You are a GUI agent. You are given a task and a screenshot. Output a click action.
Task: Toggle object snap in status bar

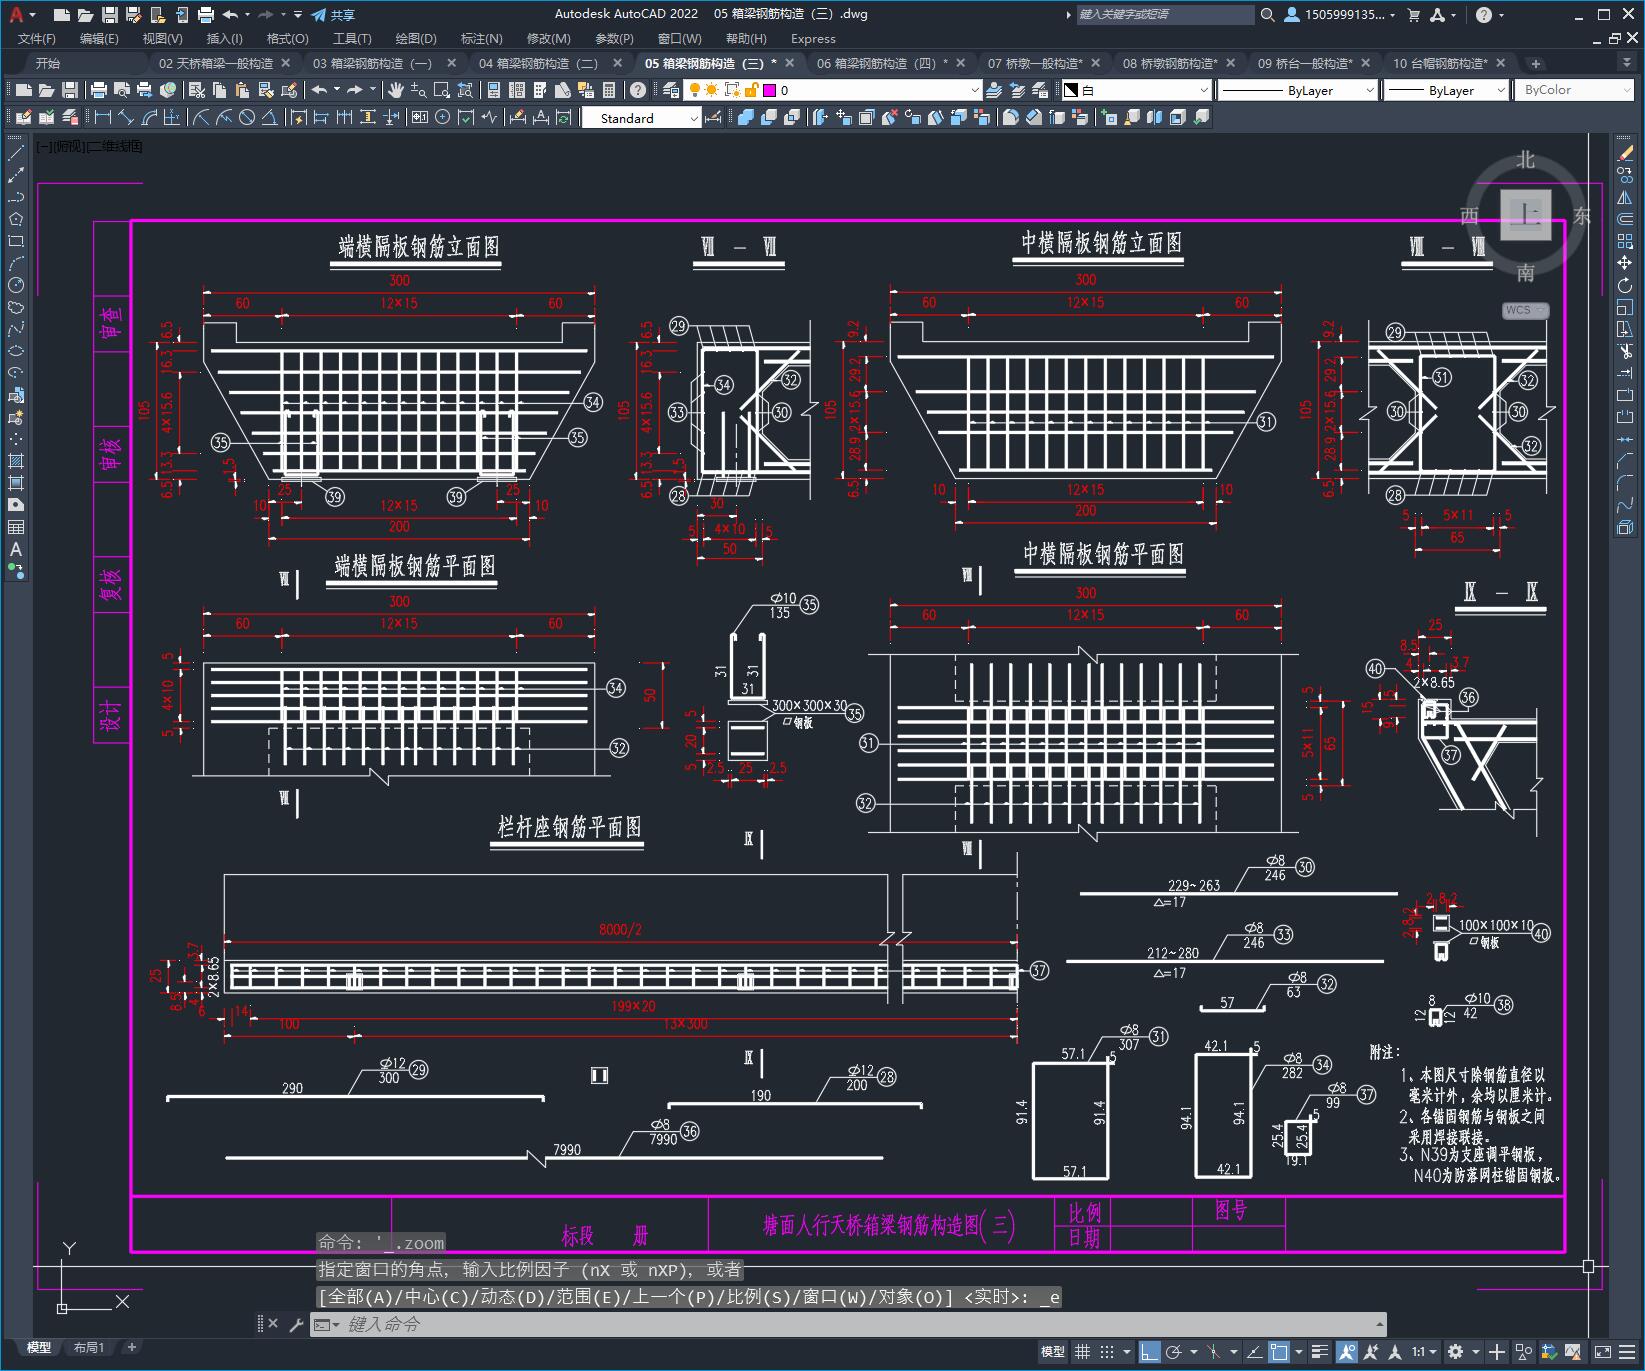[x=1278, y=1352]
